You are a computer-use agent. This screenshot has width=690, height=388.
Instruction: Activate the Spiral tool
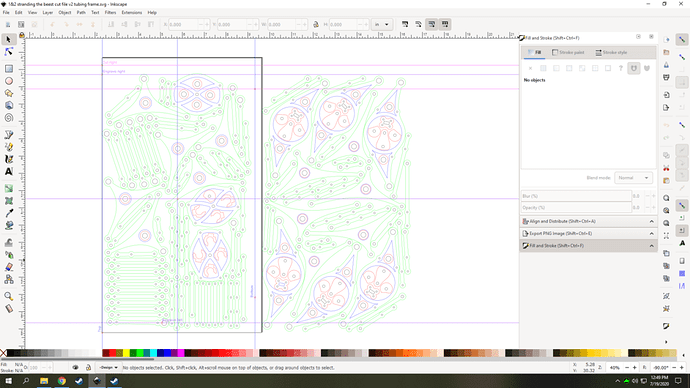(x=8, y=118)
